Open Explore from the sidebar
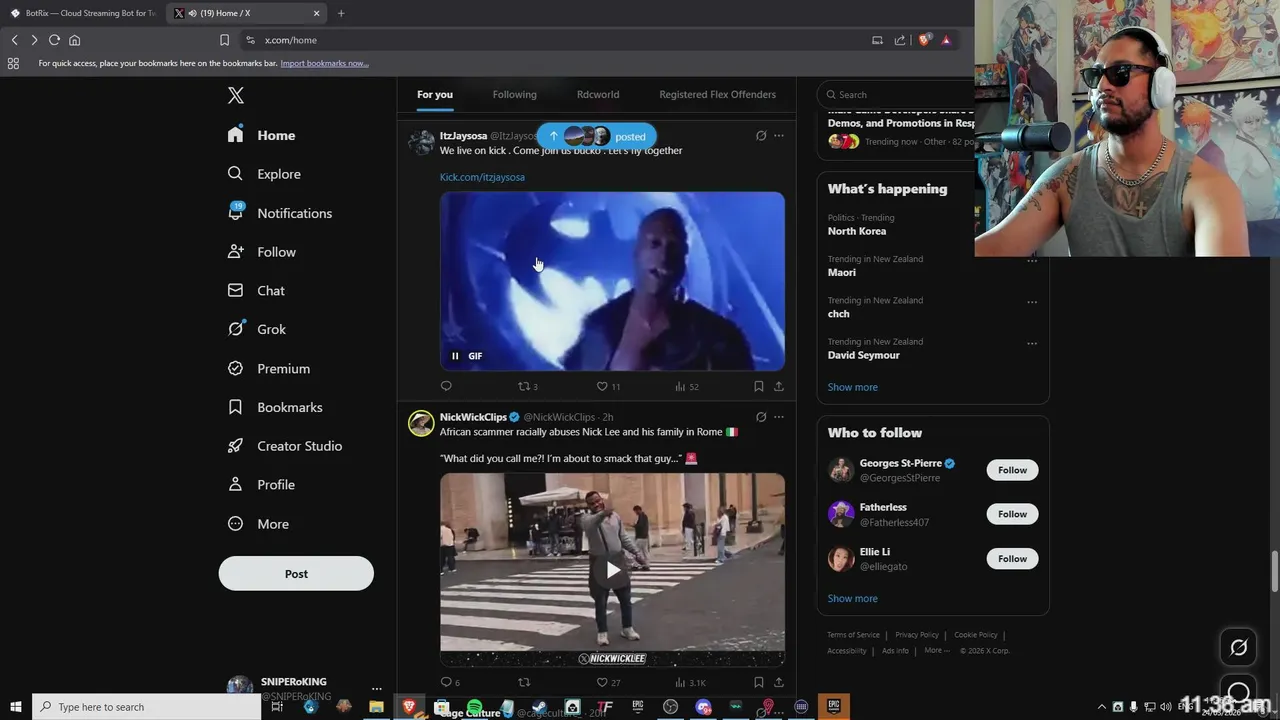1280x720 pixels. point(264,174)
